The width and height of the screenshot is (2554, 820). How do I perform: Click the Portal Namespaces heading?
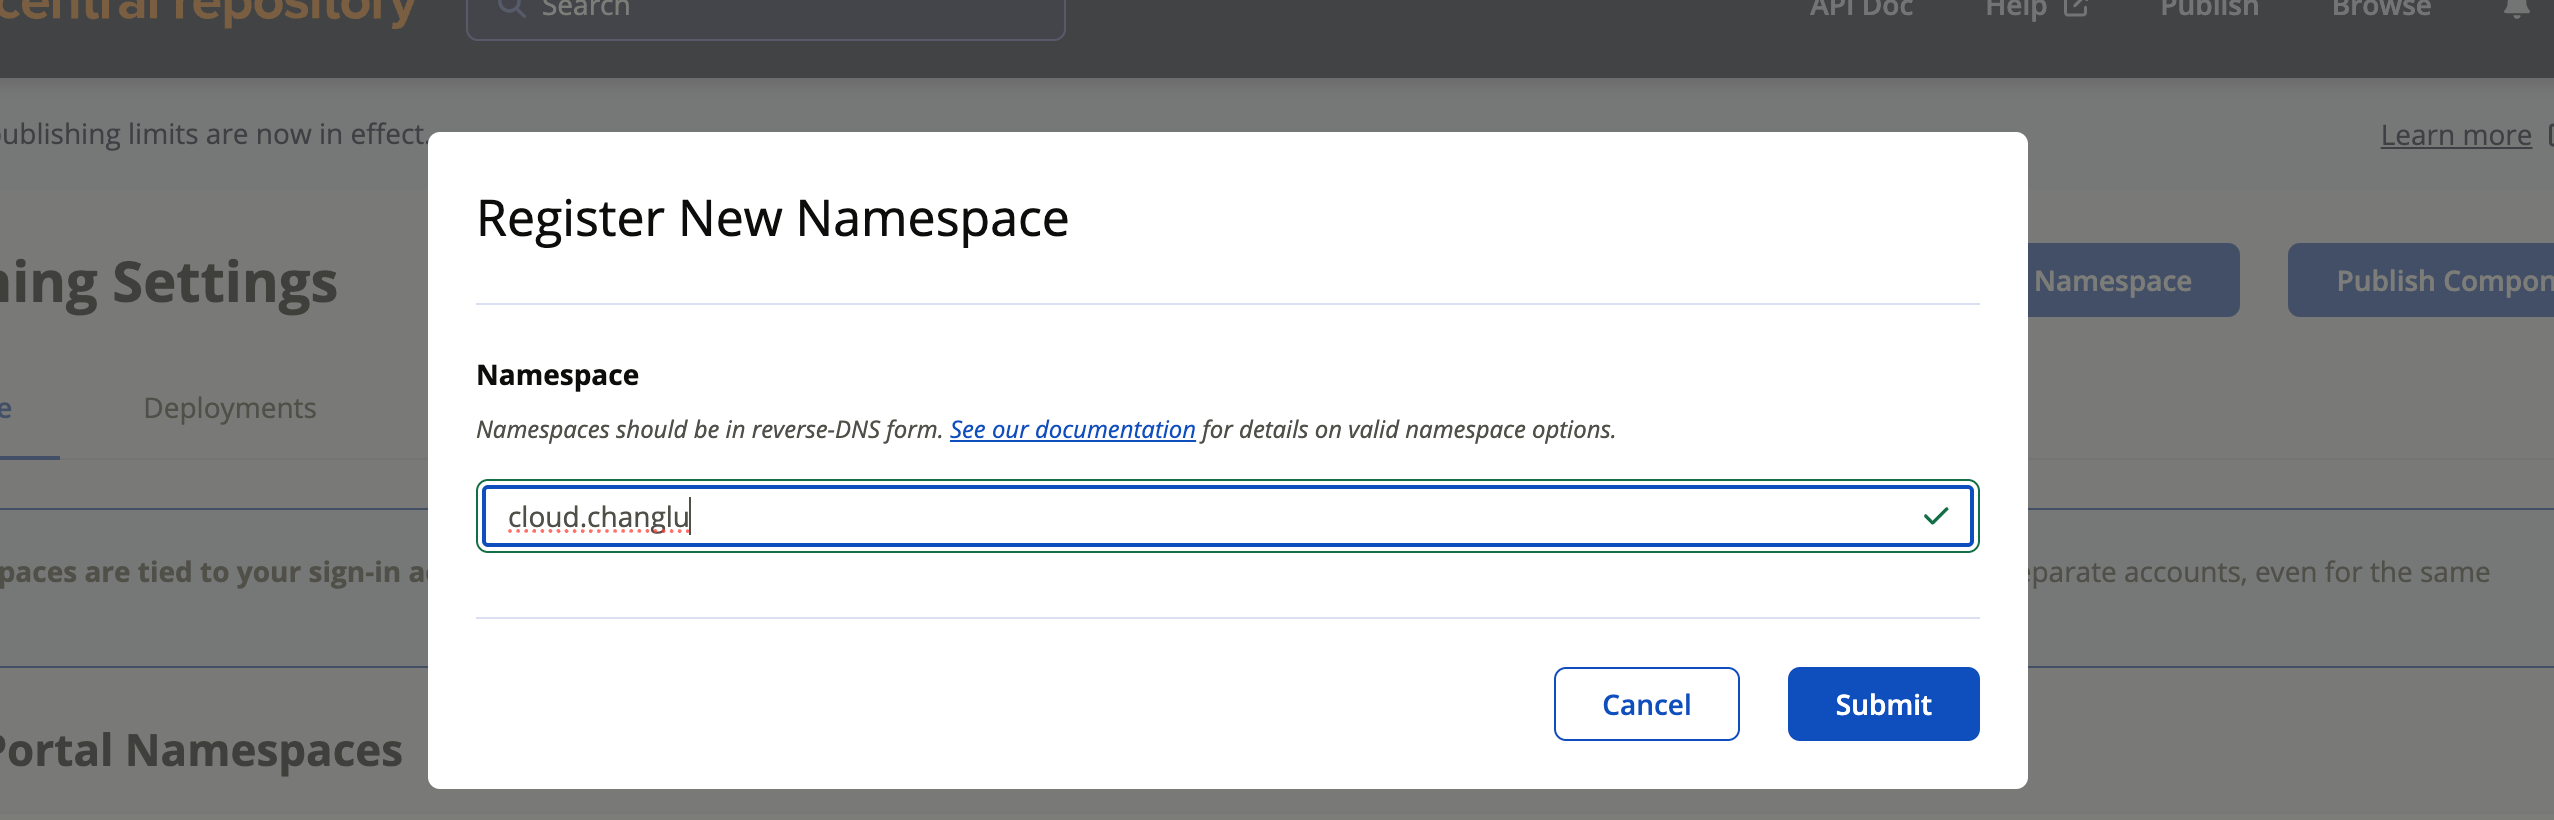pyautogui.click(x=200, y=750)
